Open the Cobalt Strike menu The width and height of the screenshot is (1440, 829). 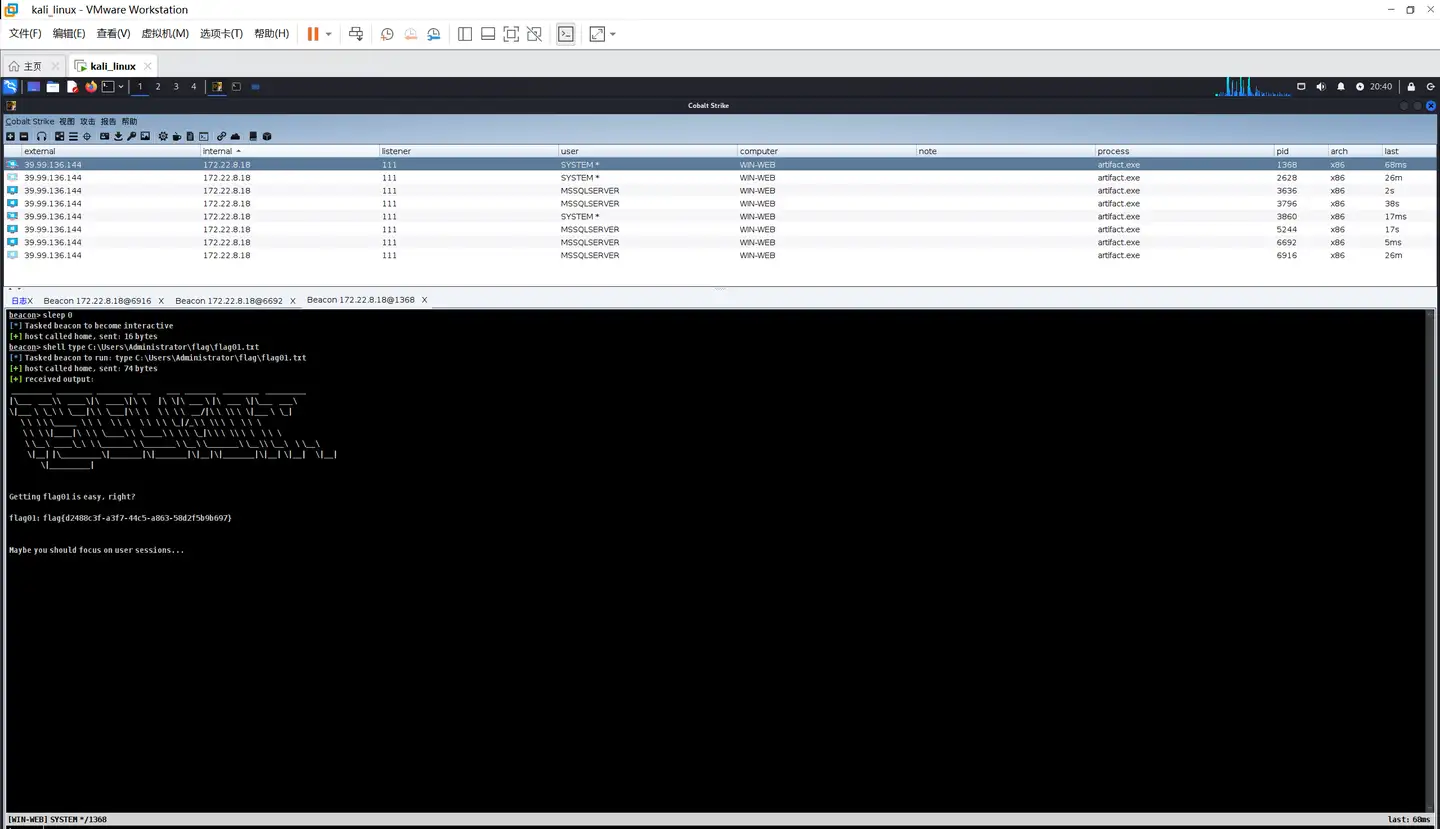click(x=30, y=122)
